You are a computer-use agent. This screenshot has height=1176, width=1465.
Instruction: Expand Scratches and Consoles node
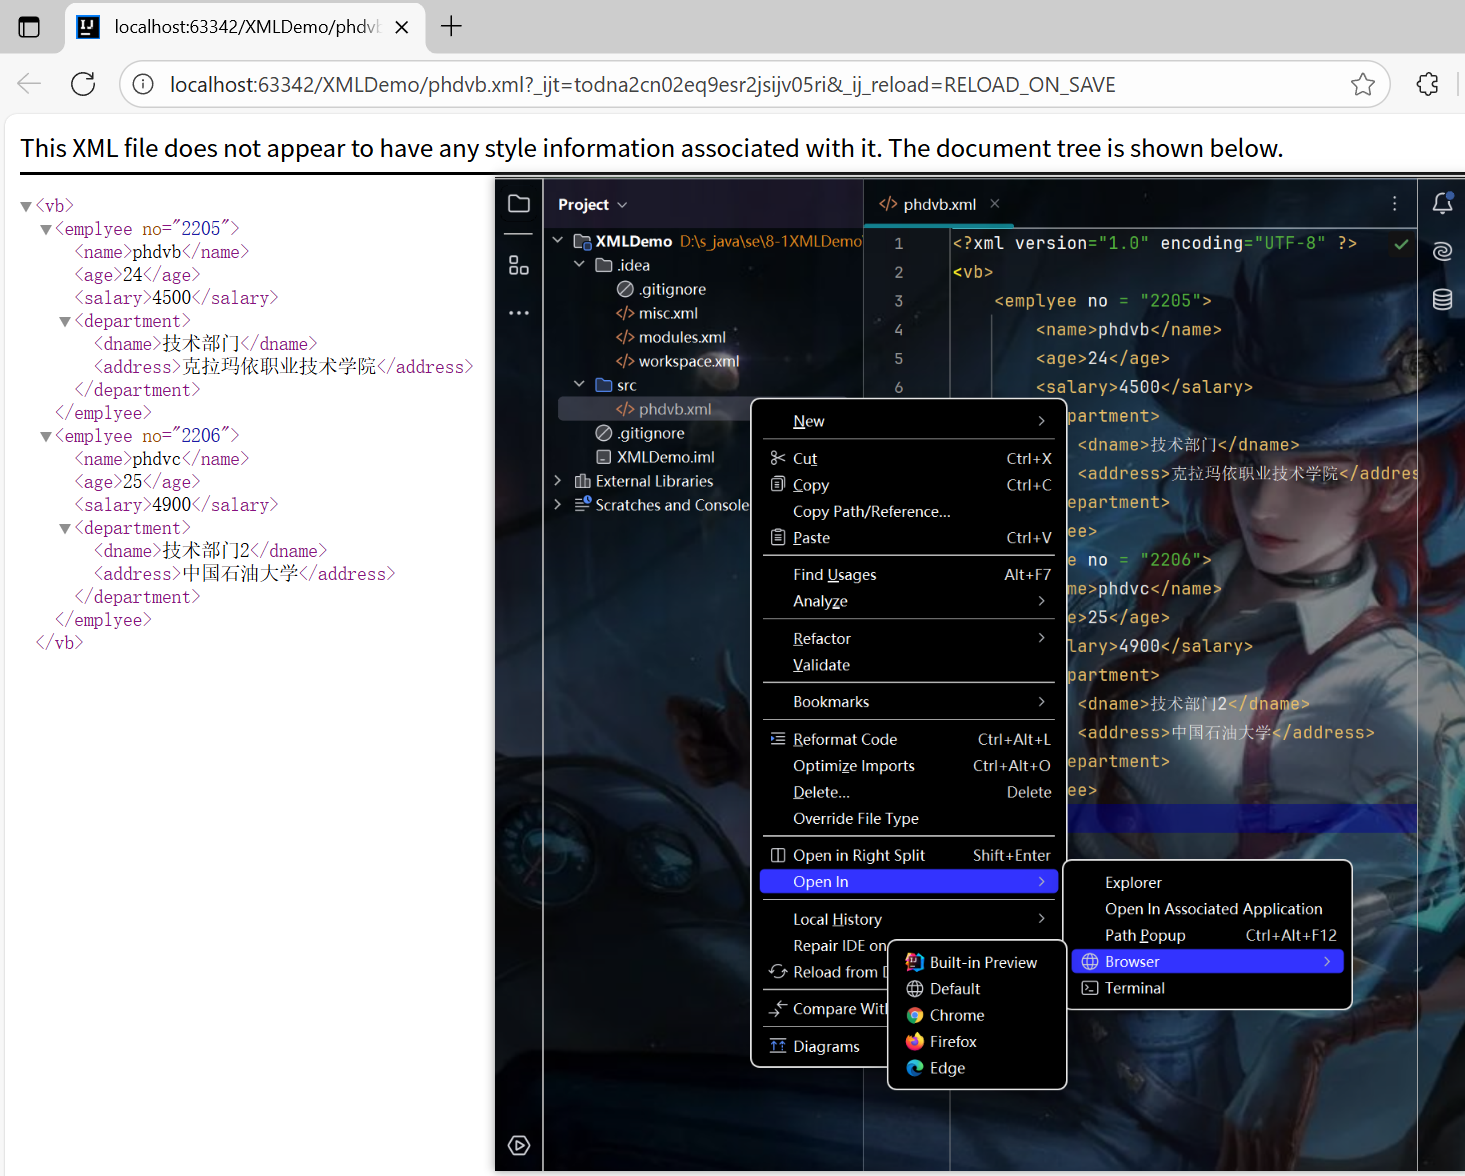(x=558, y=504)
